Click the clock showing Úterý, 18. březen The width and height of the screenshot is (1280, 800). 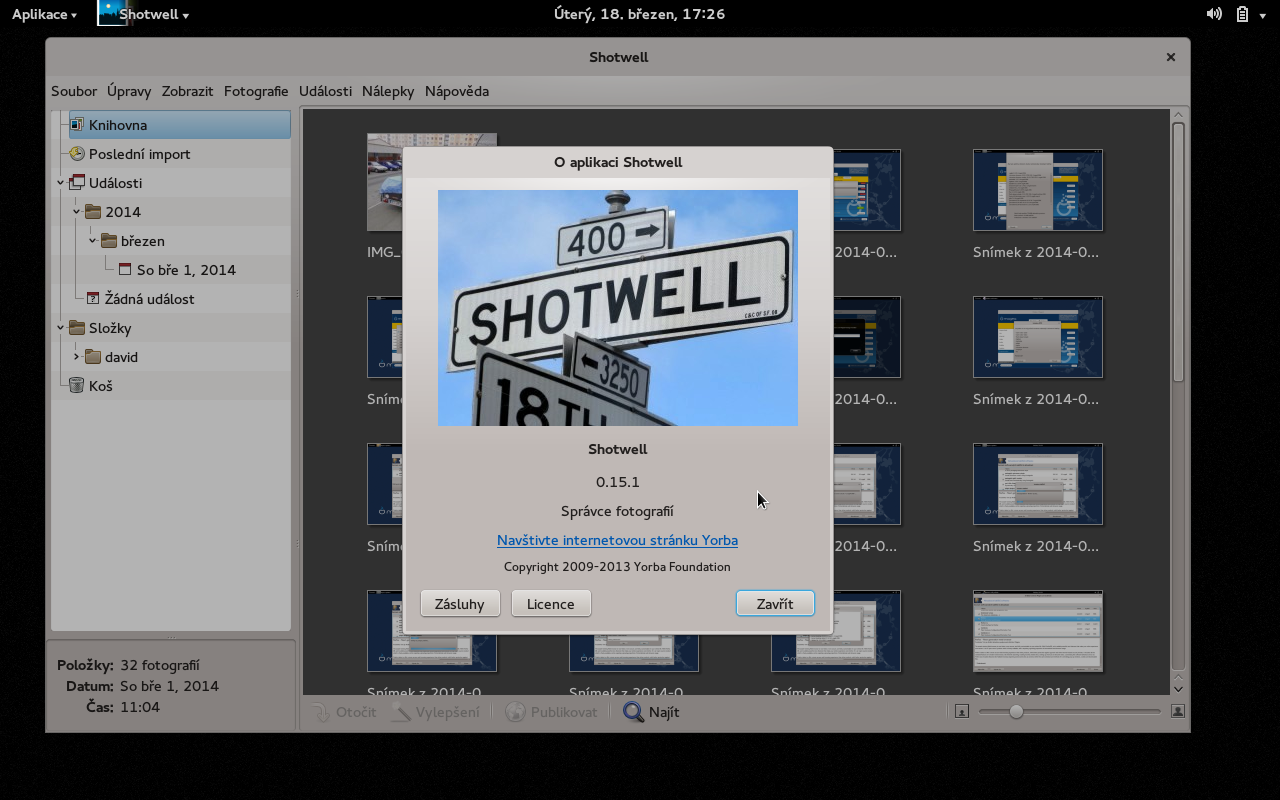[639, 14]
